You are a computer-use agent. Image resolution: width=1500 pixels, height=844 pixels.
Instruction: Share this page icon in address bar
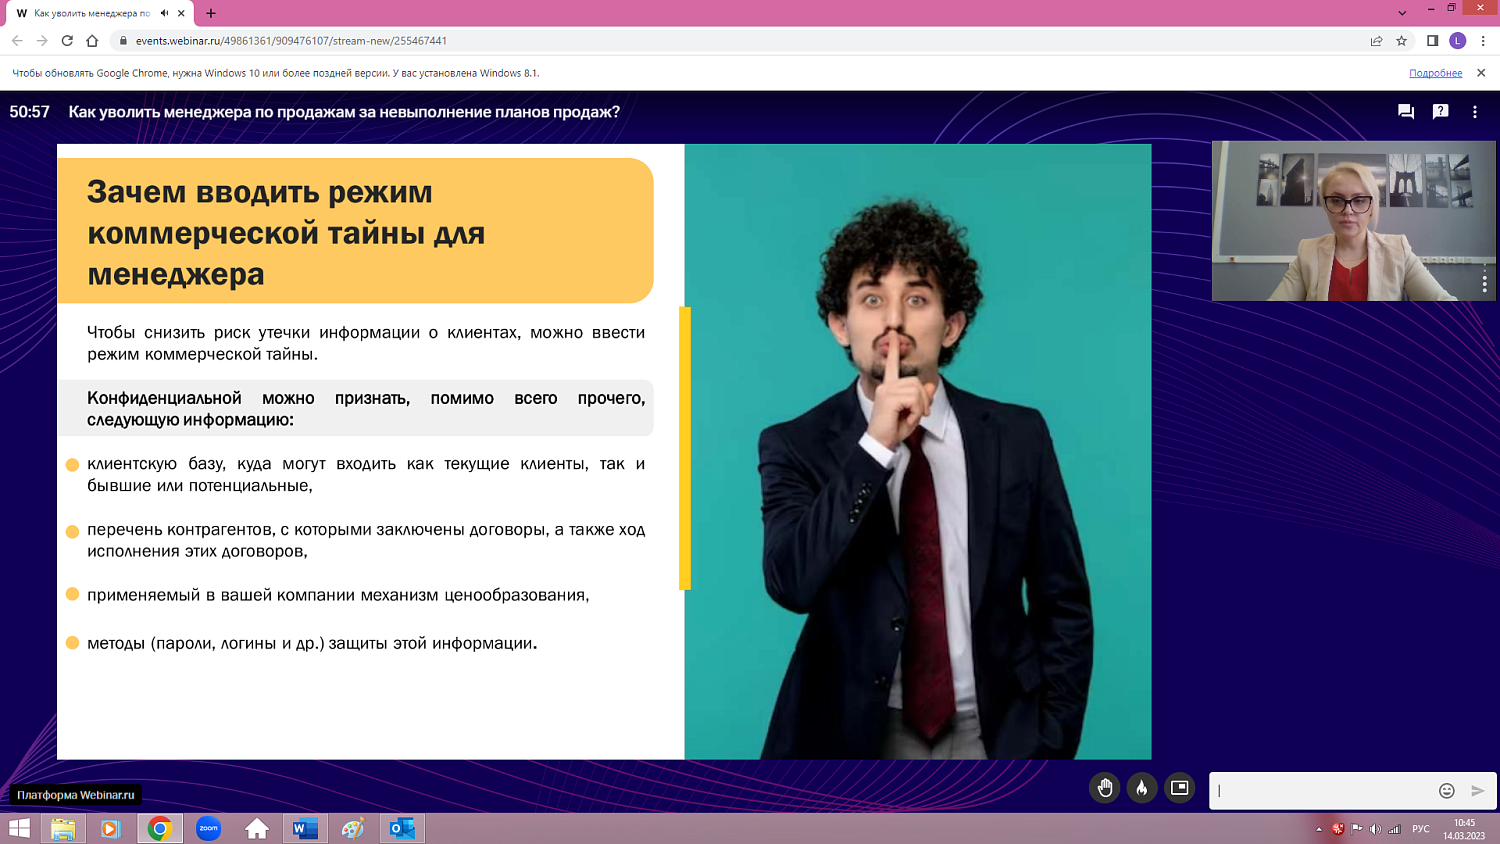coord(1376,41)
